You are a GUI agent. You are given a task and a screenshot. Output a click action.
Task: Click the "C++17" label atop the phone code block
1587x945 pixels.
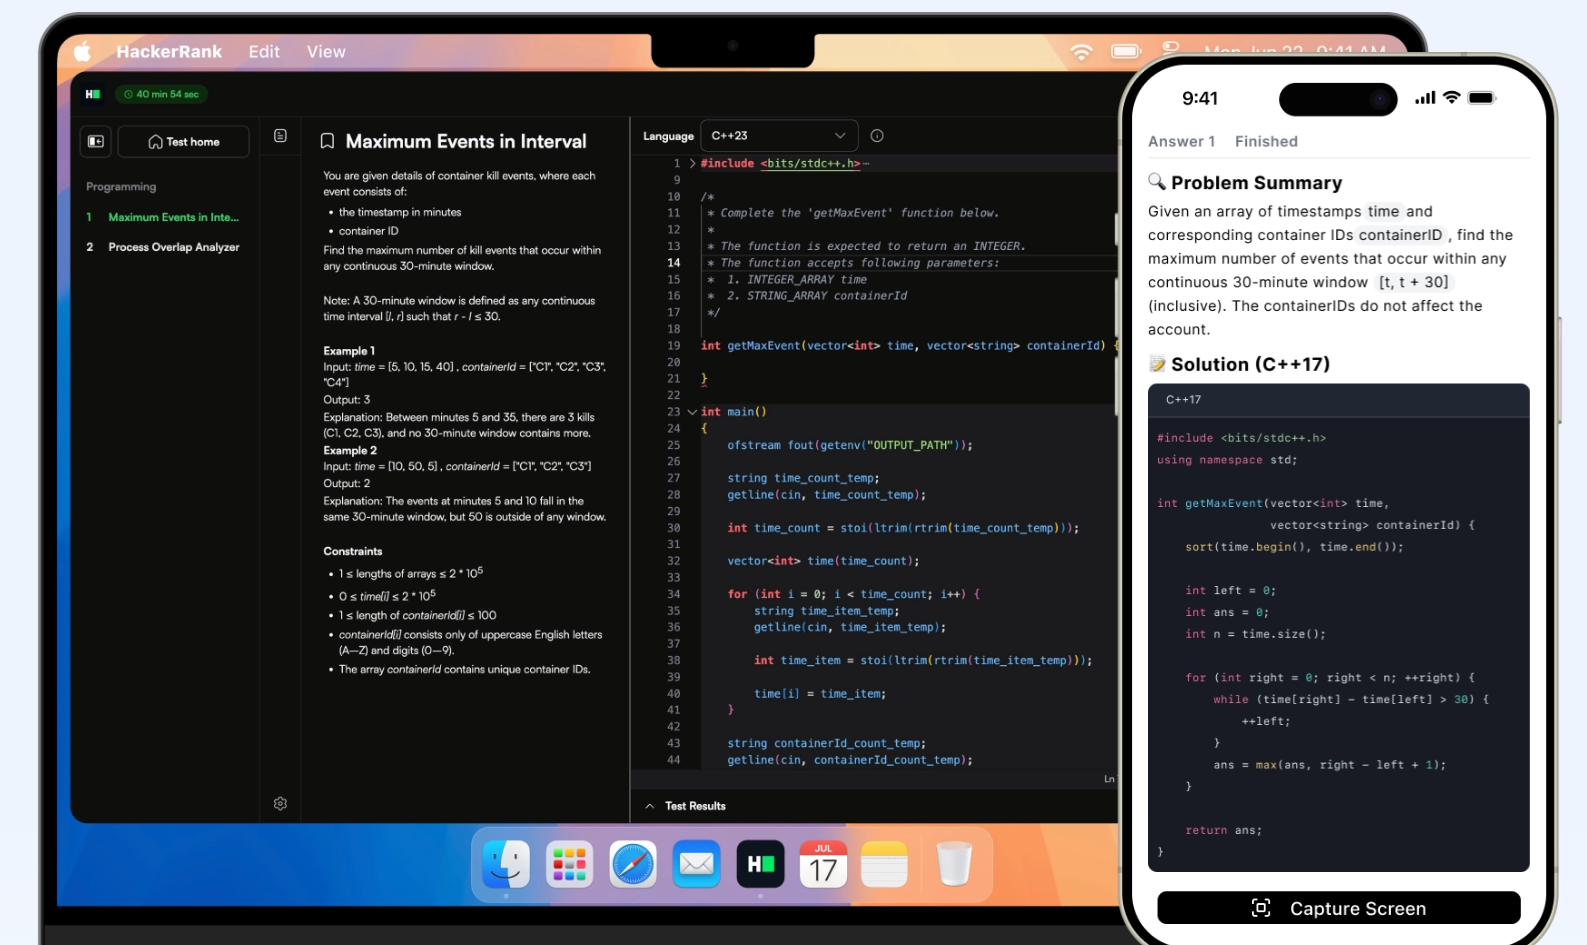click(1183, 400)
